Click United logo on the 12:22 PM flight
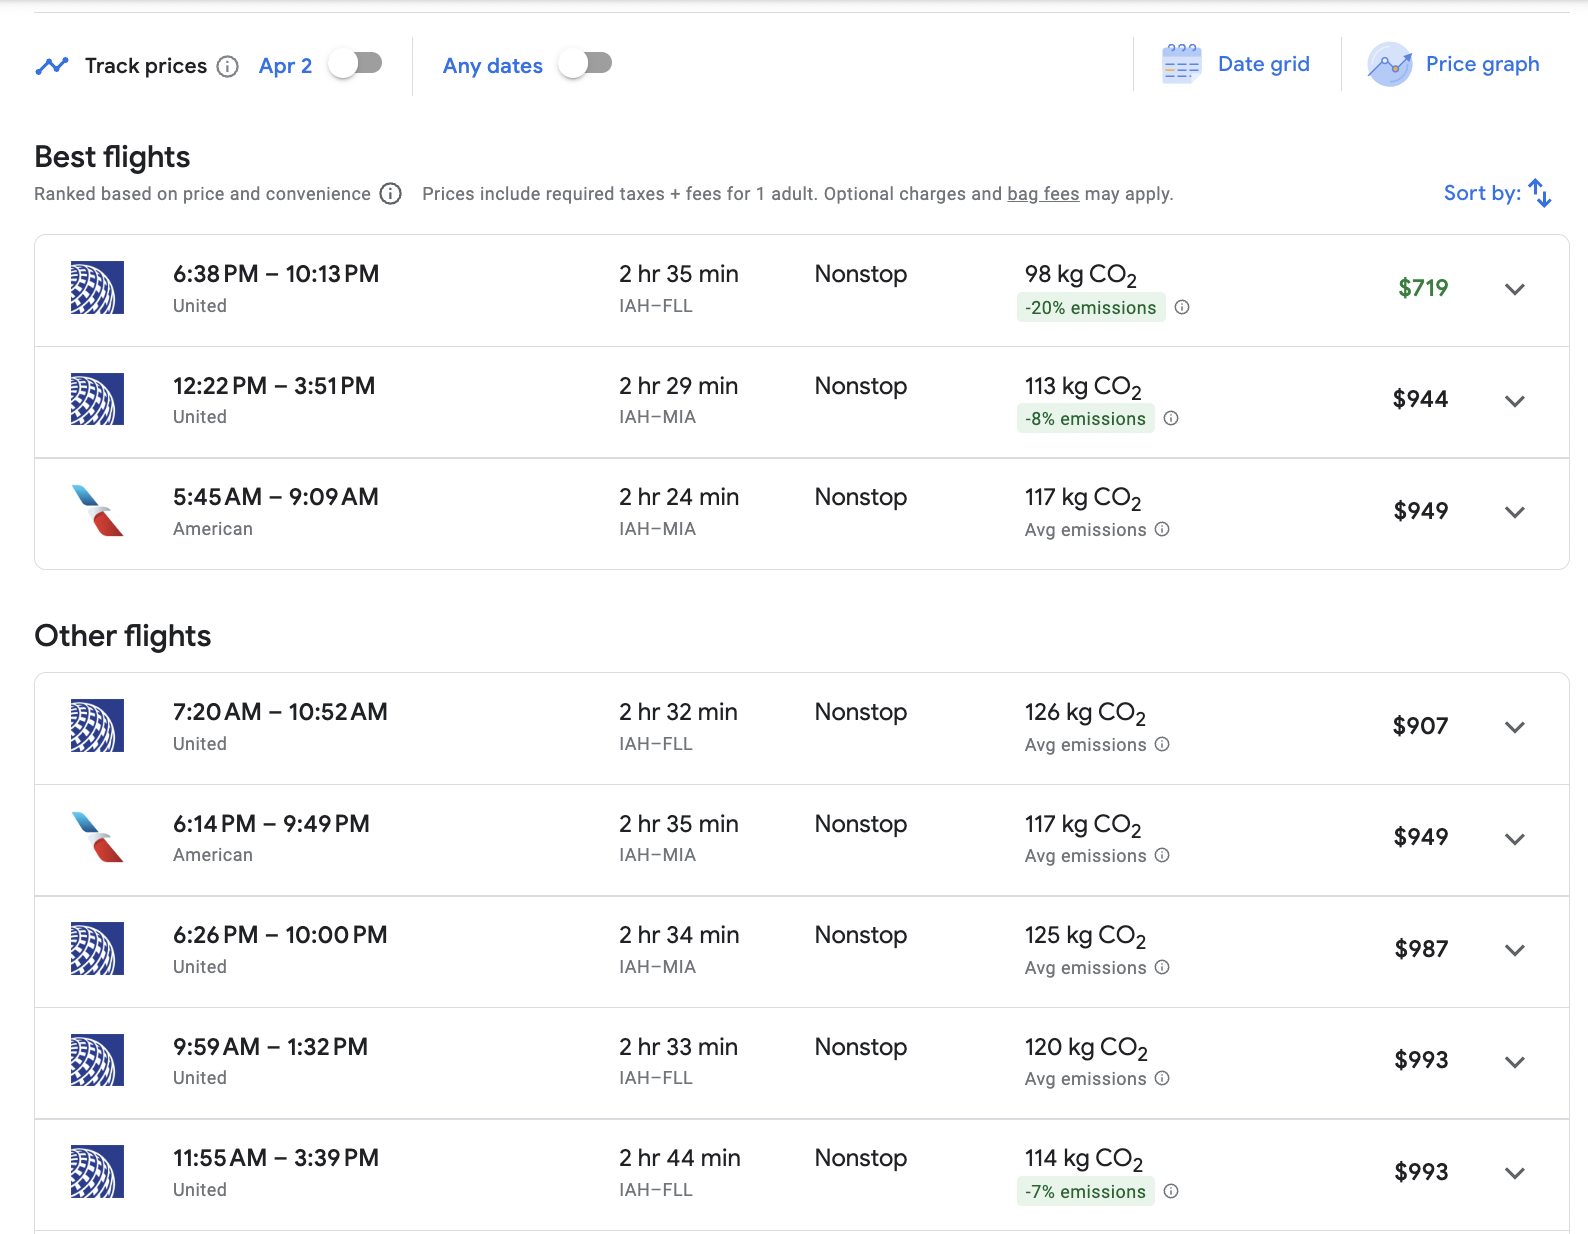The width and height of the screenshot is (1588, 1234). pyautogui.click(x=97, y=399)
